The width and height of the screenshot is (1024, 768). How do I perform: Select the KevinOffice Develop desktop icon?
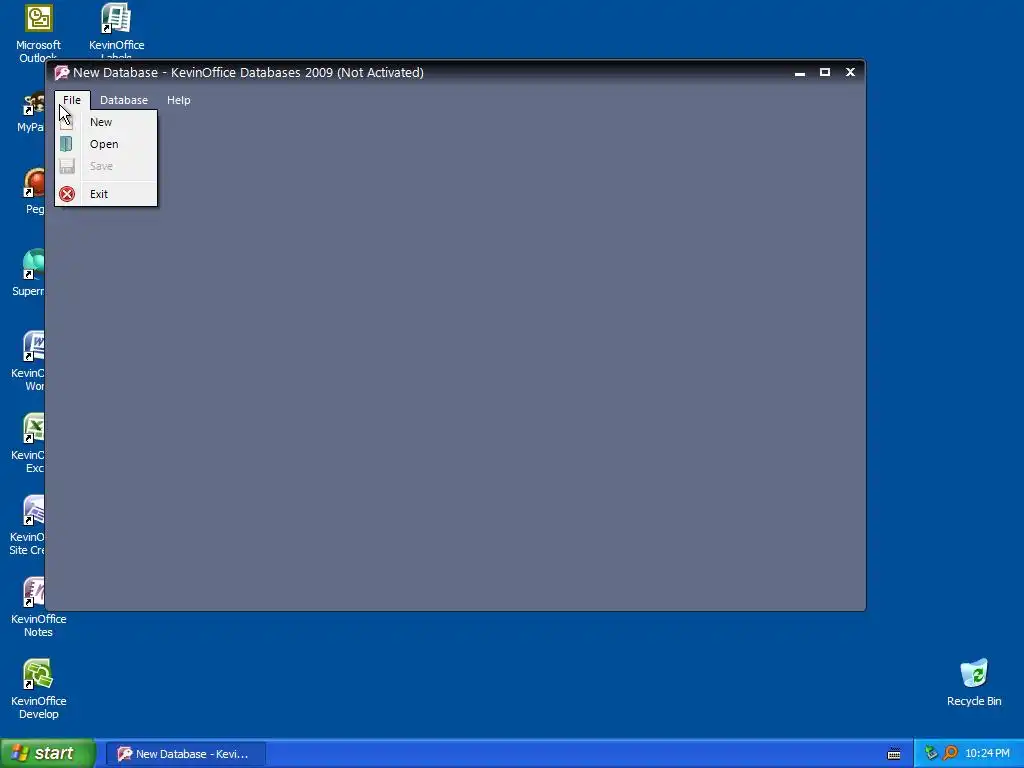38,689
